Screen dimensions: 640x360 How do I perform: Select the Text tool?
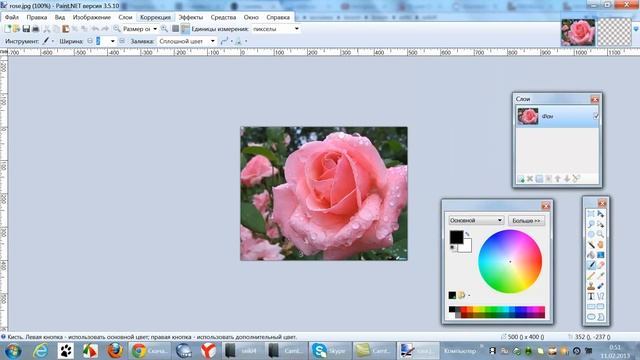click(591, 296)
